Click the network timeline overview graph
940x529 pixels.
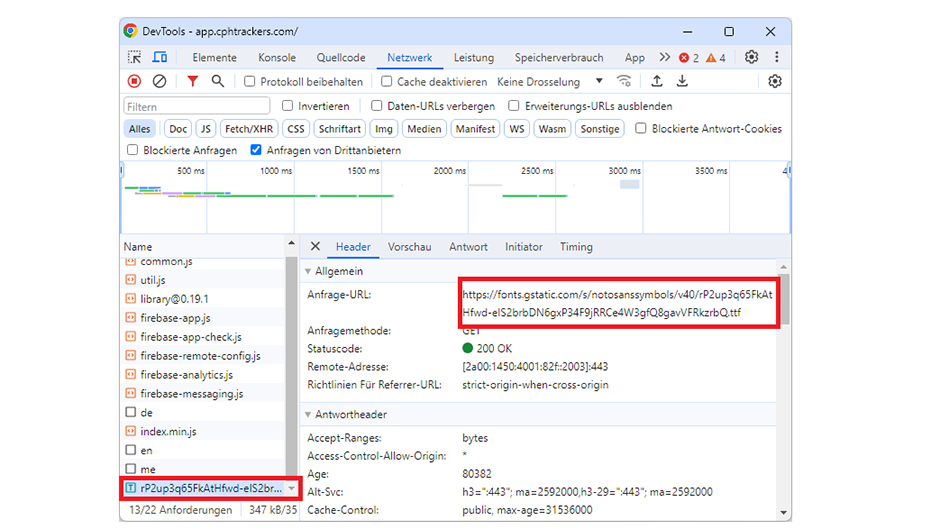coord(456,197)
